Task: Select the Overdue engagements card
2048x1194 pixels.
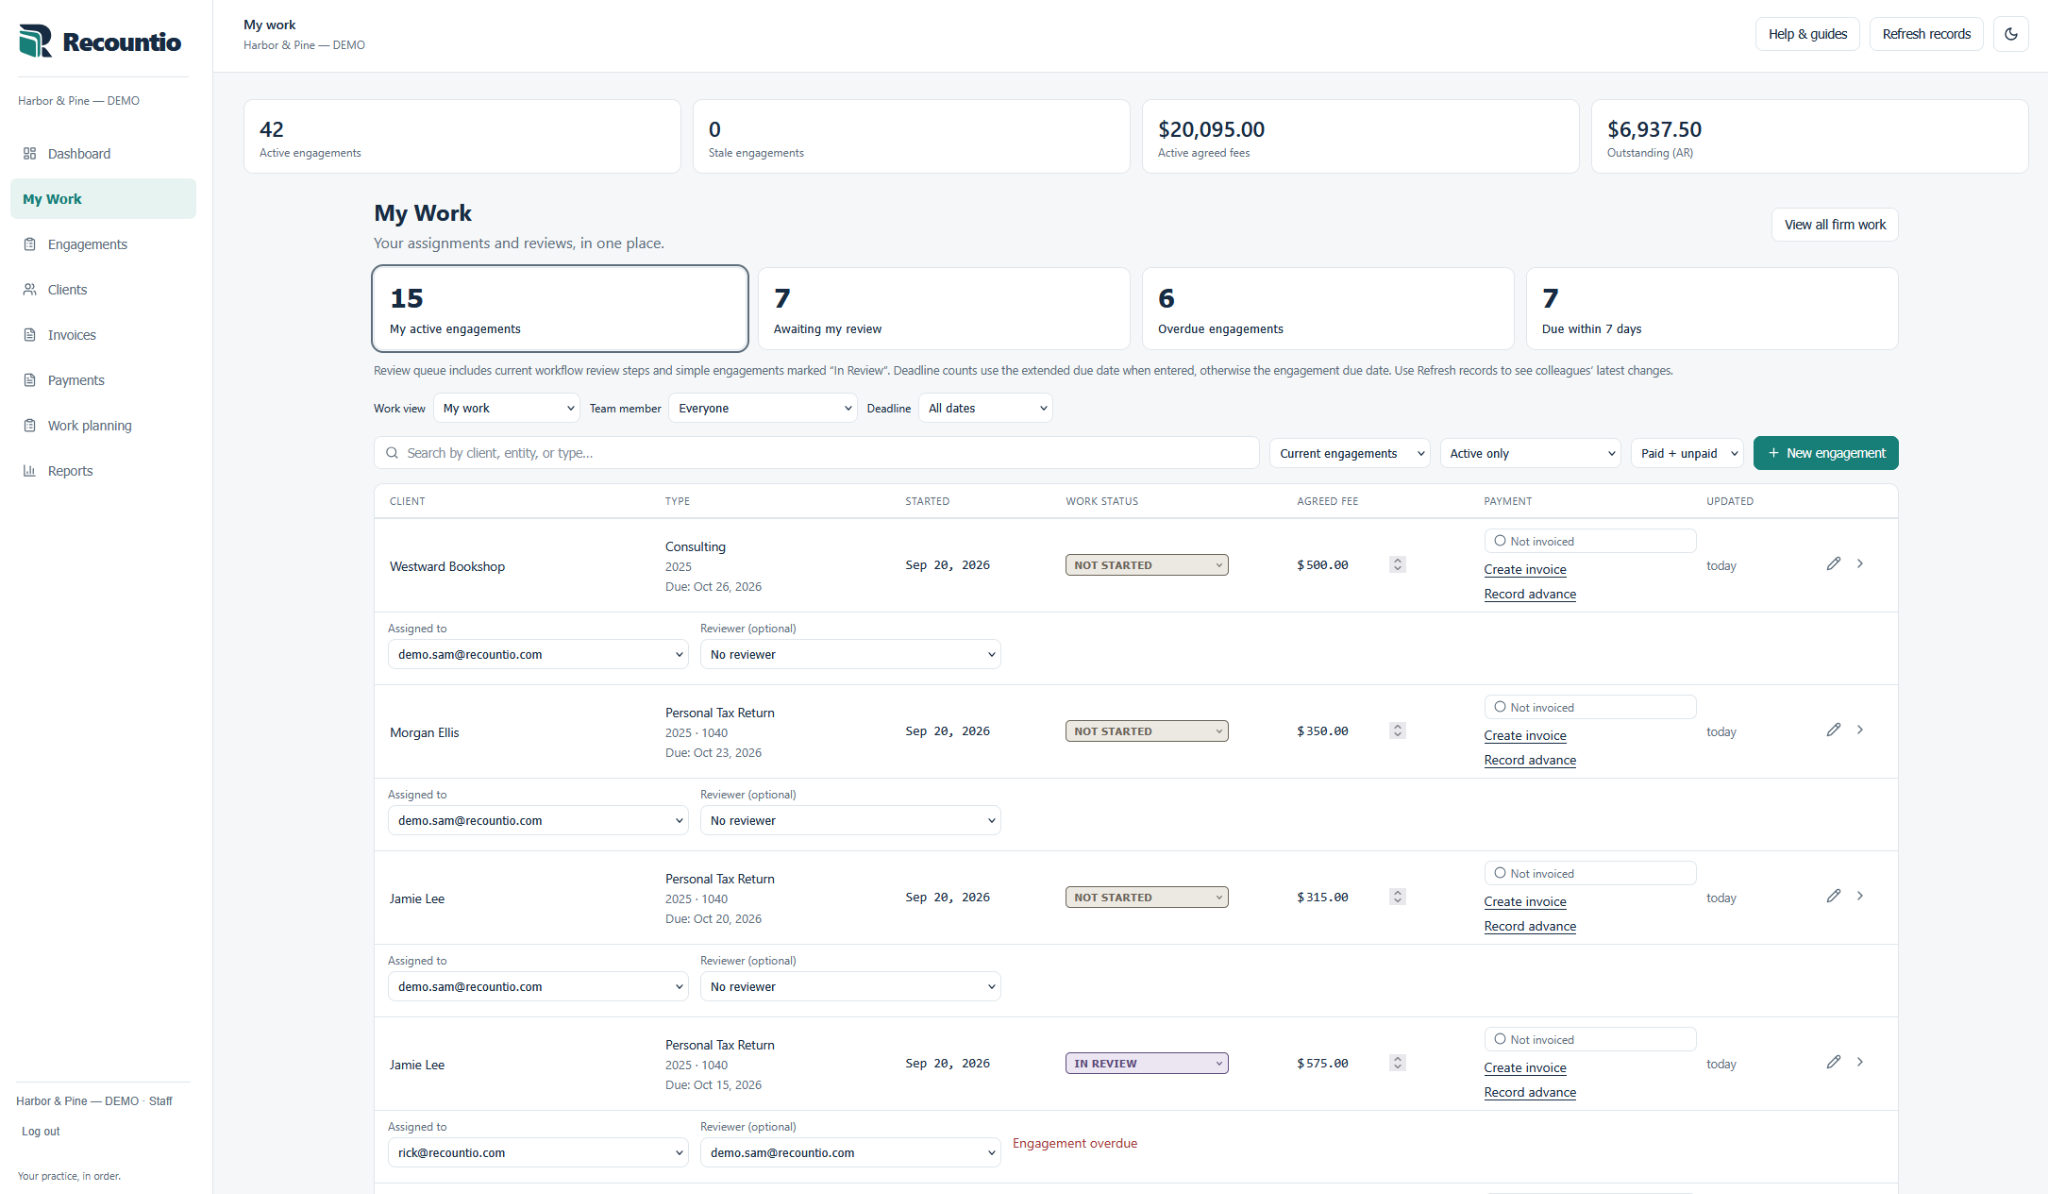Action: coord(1328,309)
